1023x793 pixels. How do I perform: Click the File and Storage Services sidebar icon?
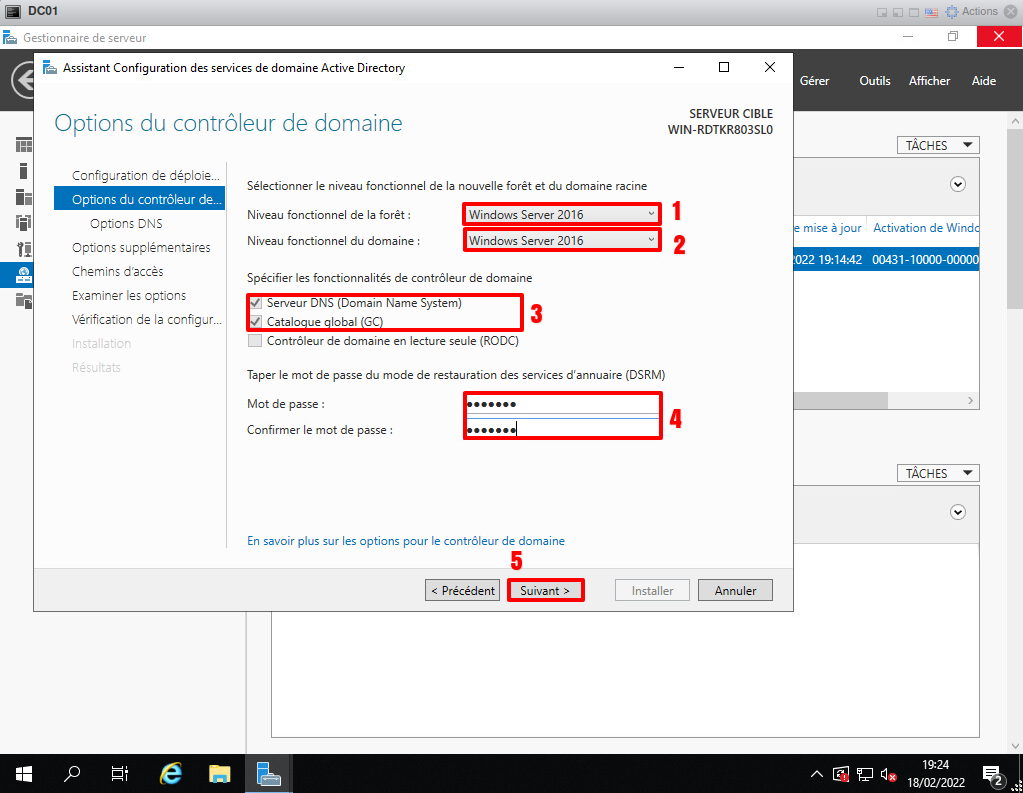point(23,300)
